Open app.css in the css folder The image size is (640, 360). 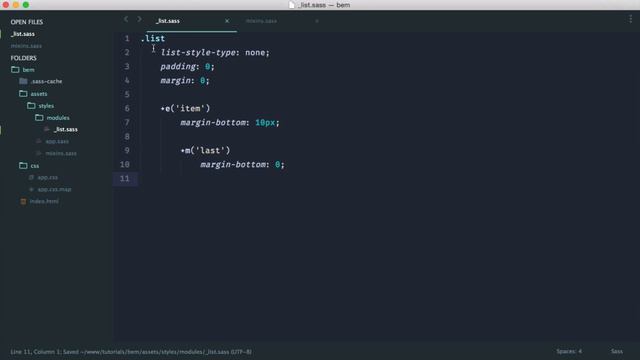coord(48,178)
